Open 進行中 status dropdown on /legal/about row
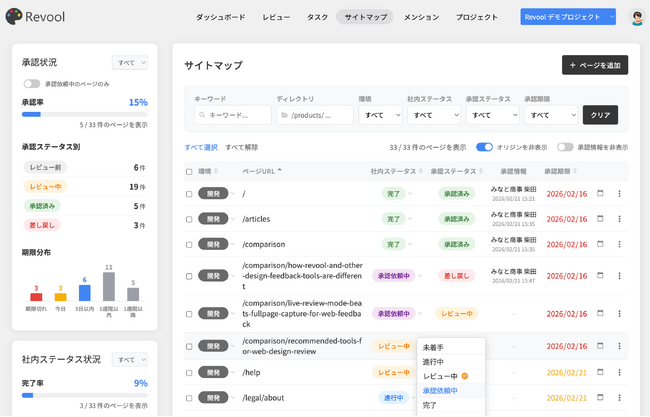 pos(397,398)
